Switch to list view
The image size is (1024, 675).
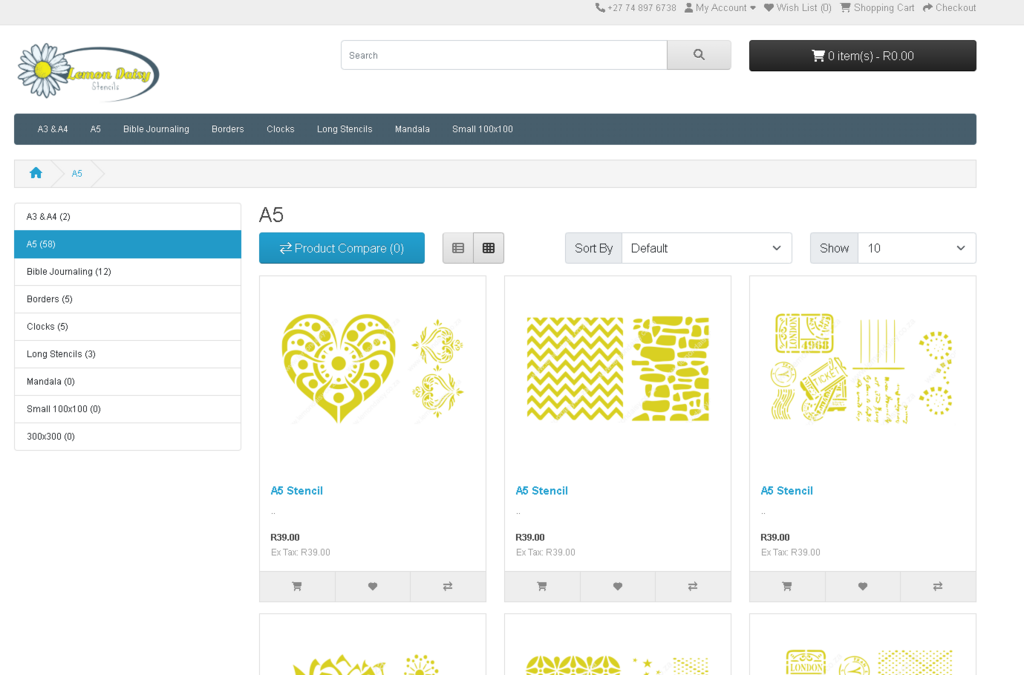[x=458, y=248]
